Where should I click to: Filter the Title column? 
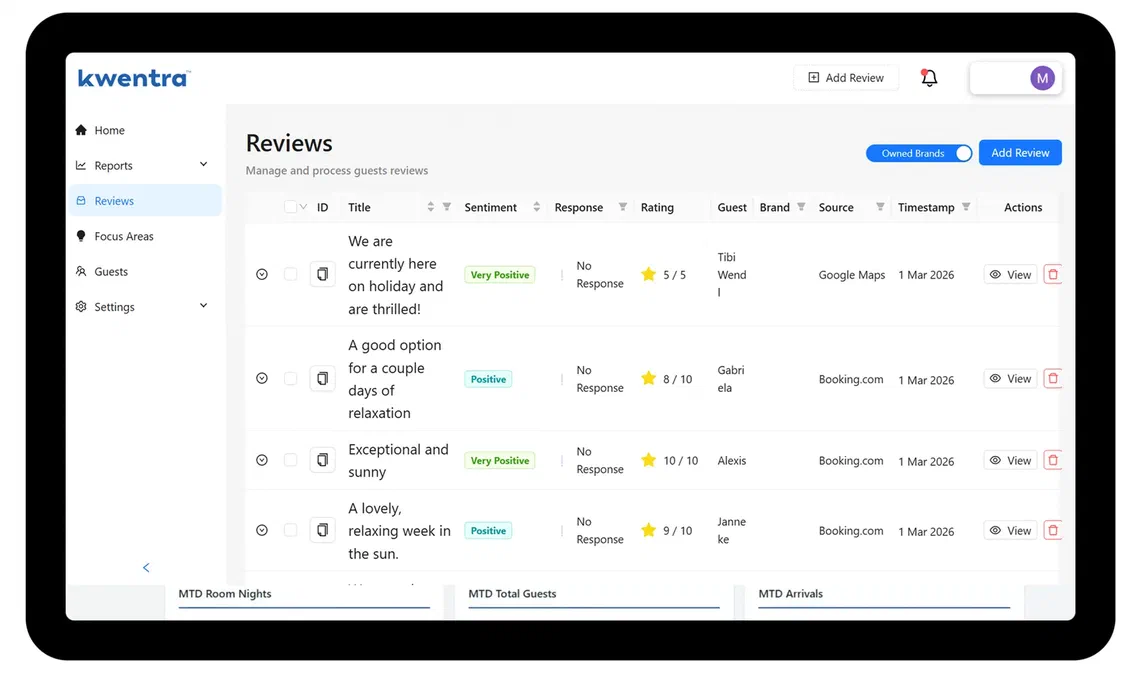click(446, 207)
